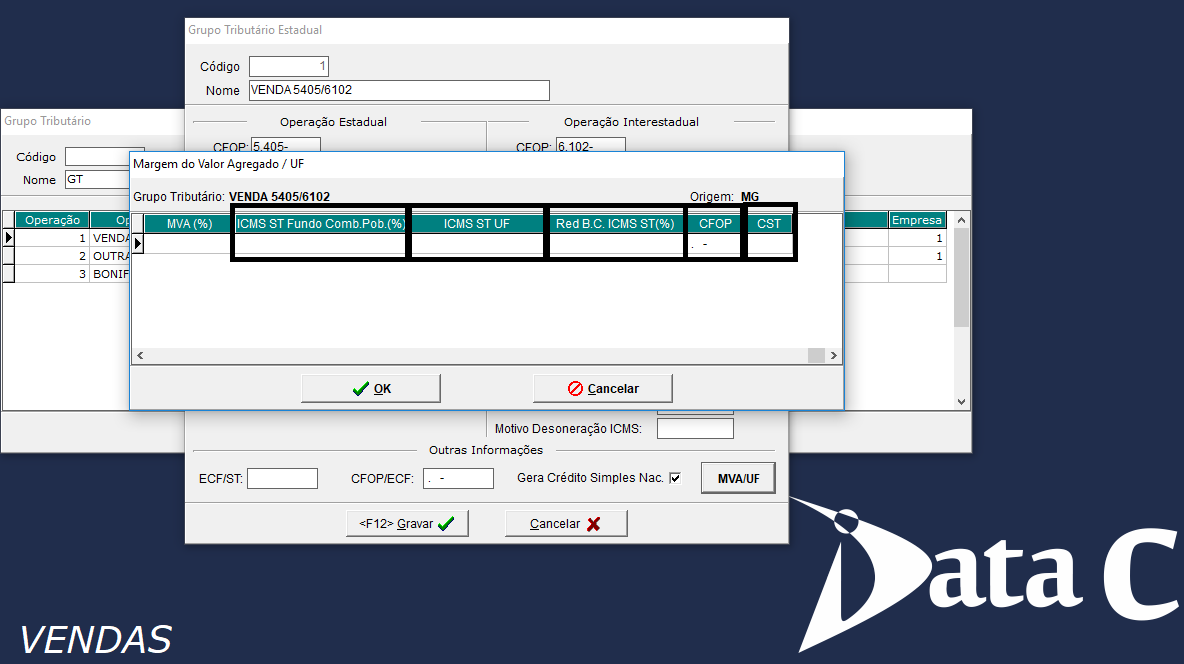Click scroll up arrow in Grupo Tributário window
Image resolution: width=1184 pixels, height=664 pixels.
(961, 220)
